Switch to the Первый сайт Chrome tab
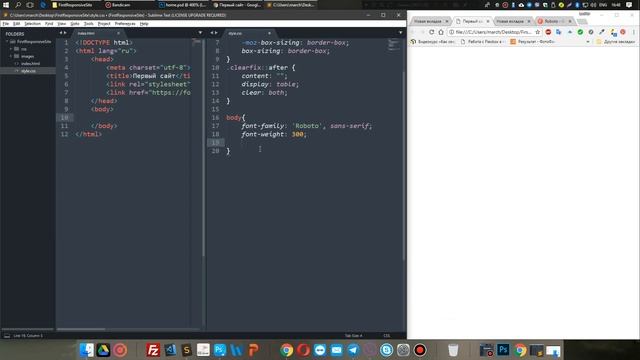This screenshot has height=360, width=640. [x=472, y=21]
